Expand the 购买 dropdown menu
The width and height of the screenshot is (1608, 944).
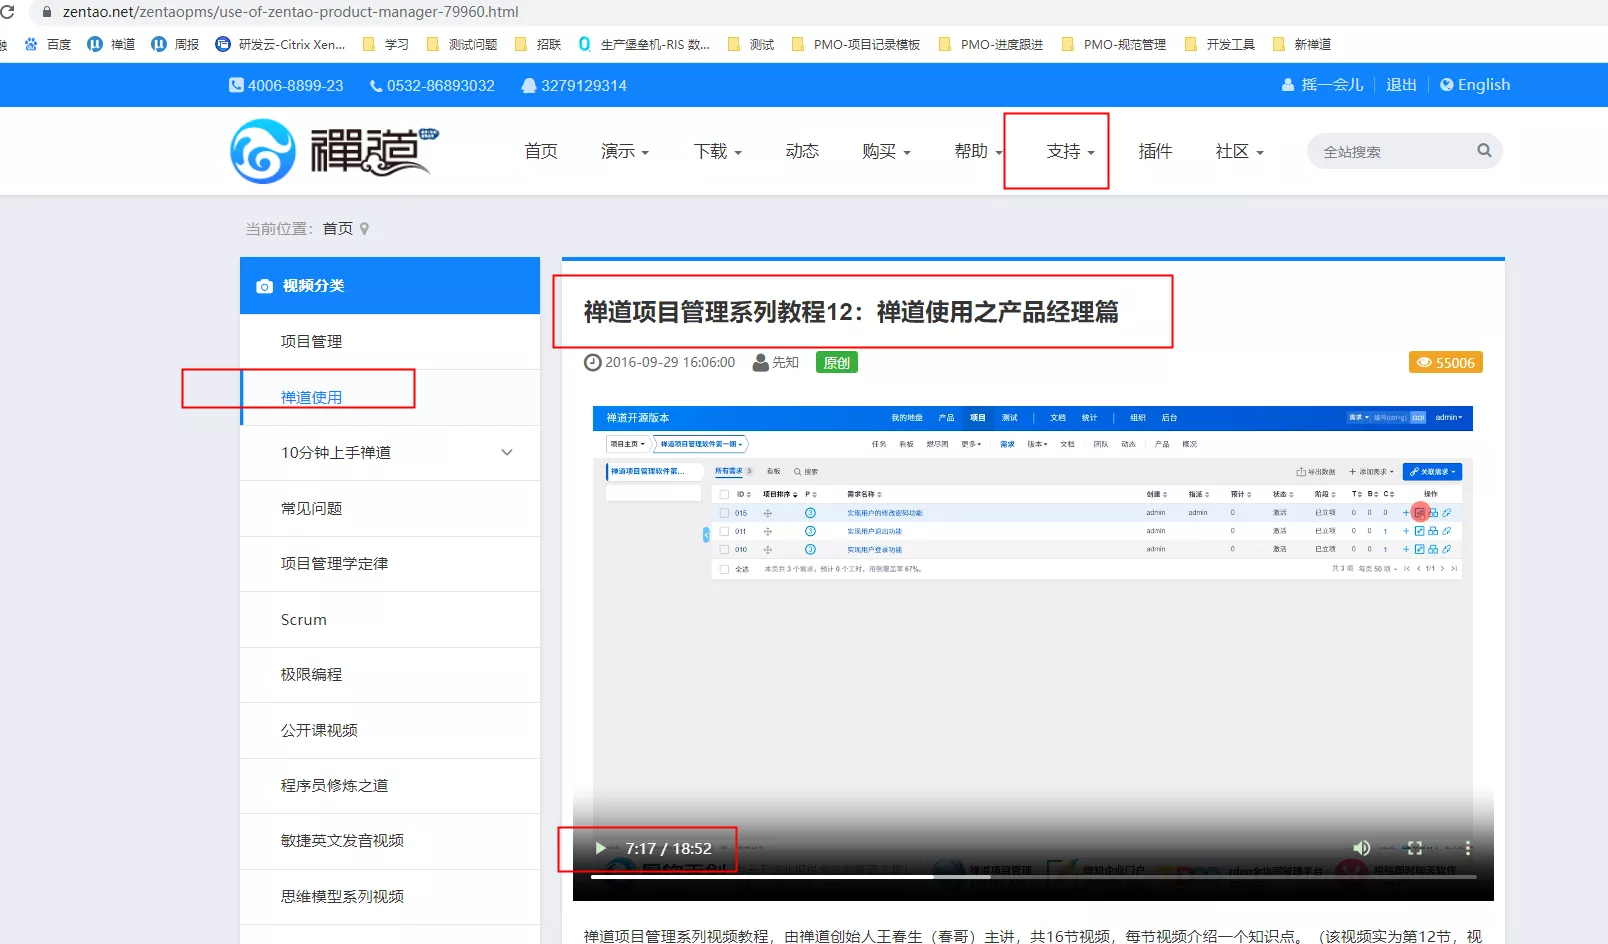coord(887,151)
